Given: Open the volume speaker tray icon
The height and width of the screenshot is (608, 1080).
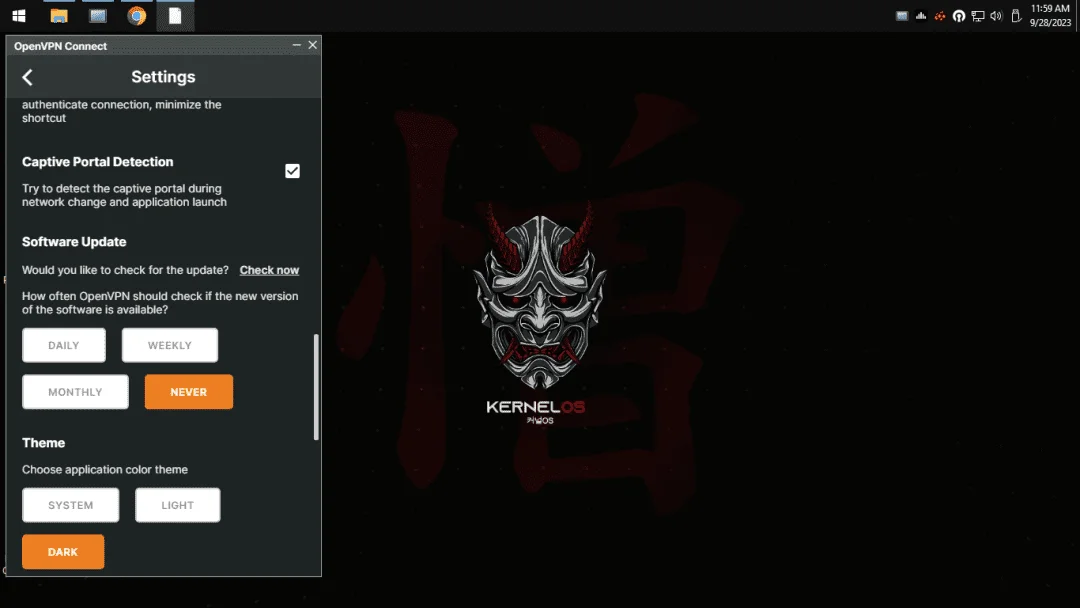Looking at the screenshot, I should (996, 16).
